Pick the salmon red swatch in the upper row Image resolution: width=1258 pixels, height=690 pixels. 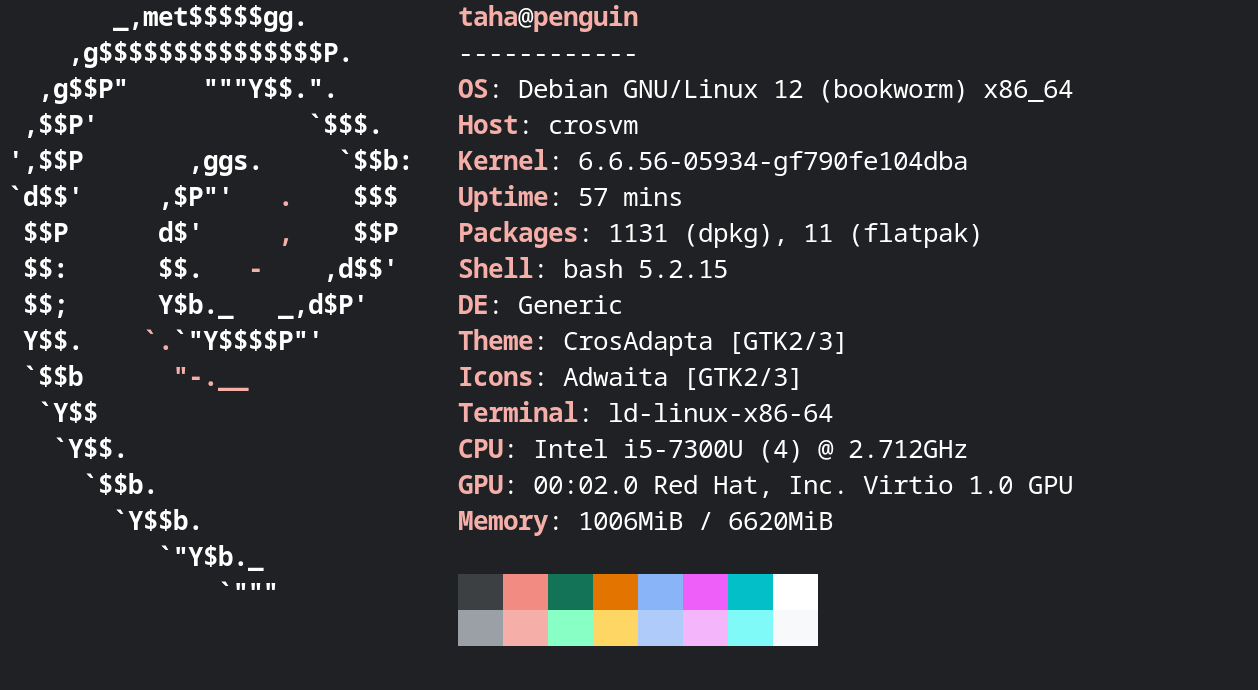(x=525, y=592)
